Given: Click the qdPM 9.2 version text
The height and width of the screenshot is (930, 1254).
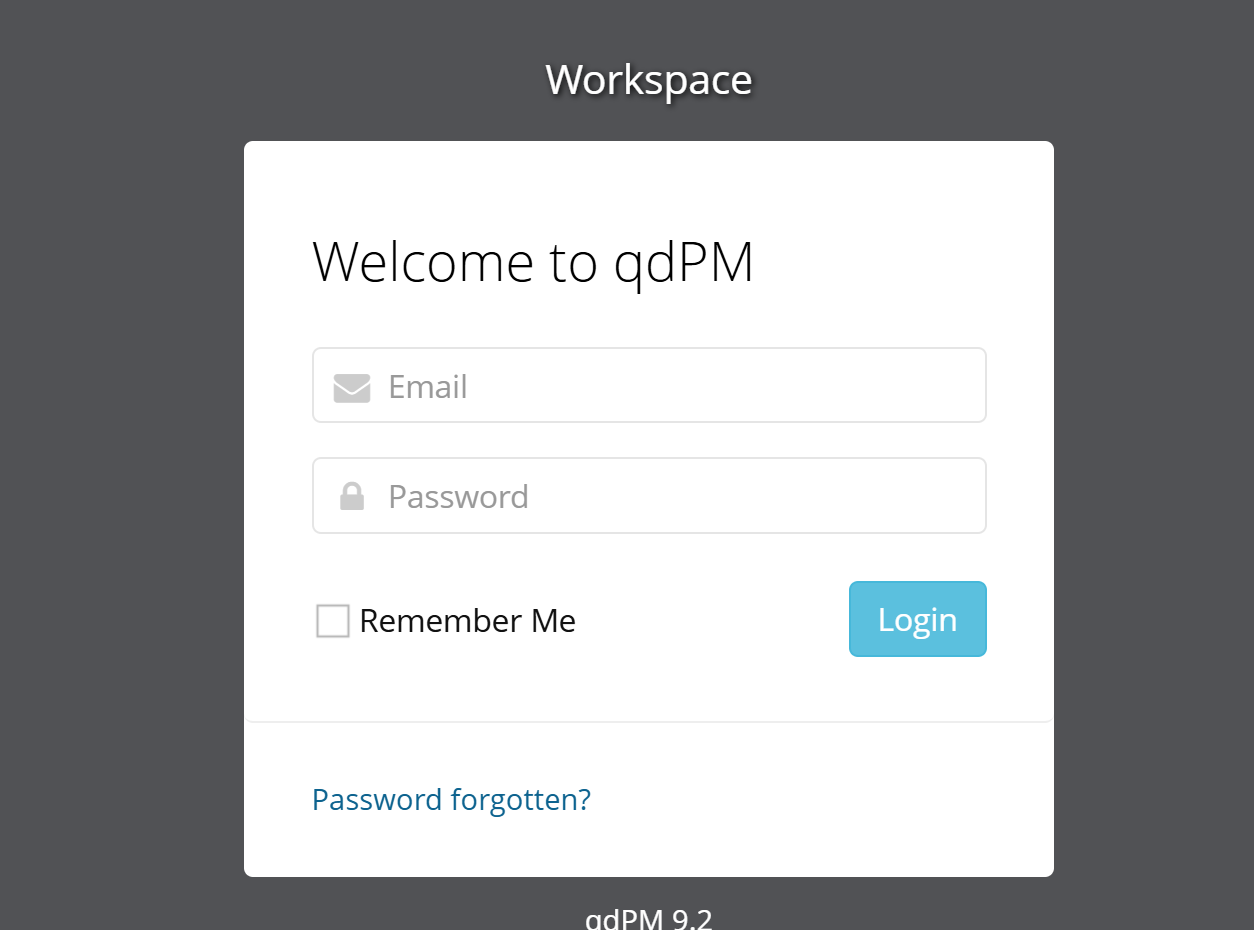Looking at the screenshot, I should point(649,918).
